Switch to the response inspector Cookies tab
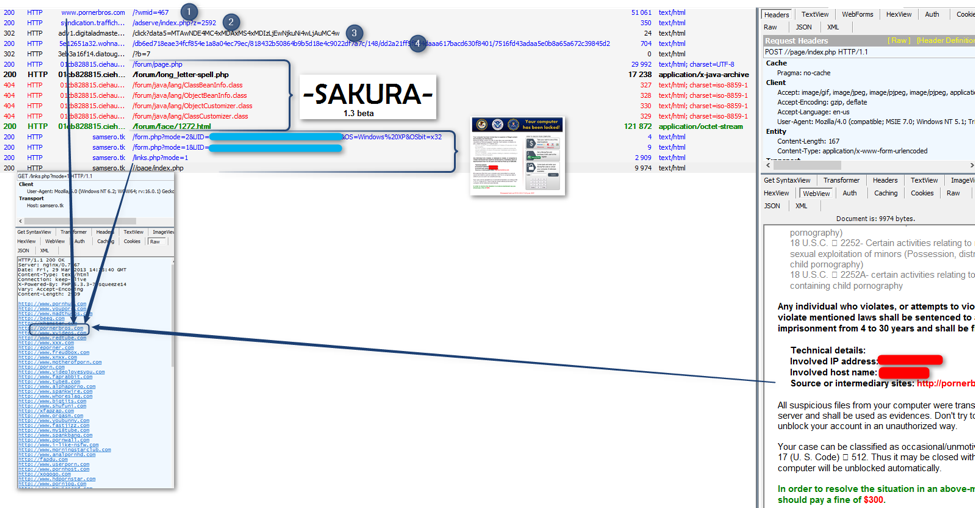This screenshot has height=508, width=975. click(x=922, y=193)
